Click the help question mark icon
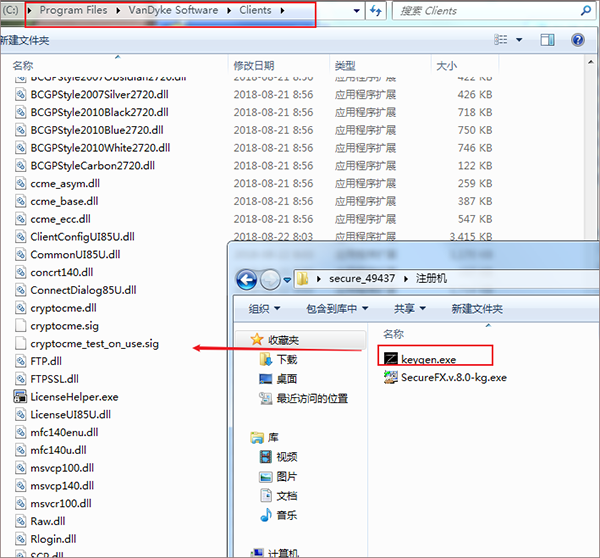 (577, 40)
